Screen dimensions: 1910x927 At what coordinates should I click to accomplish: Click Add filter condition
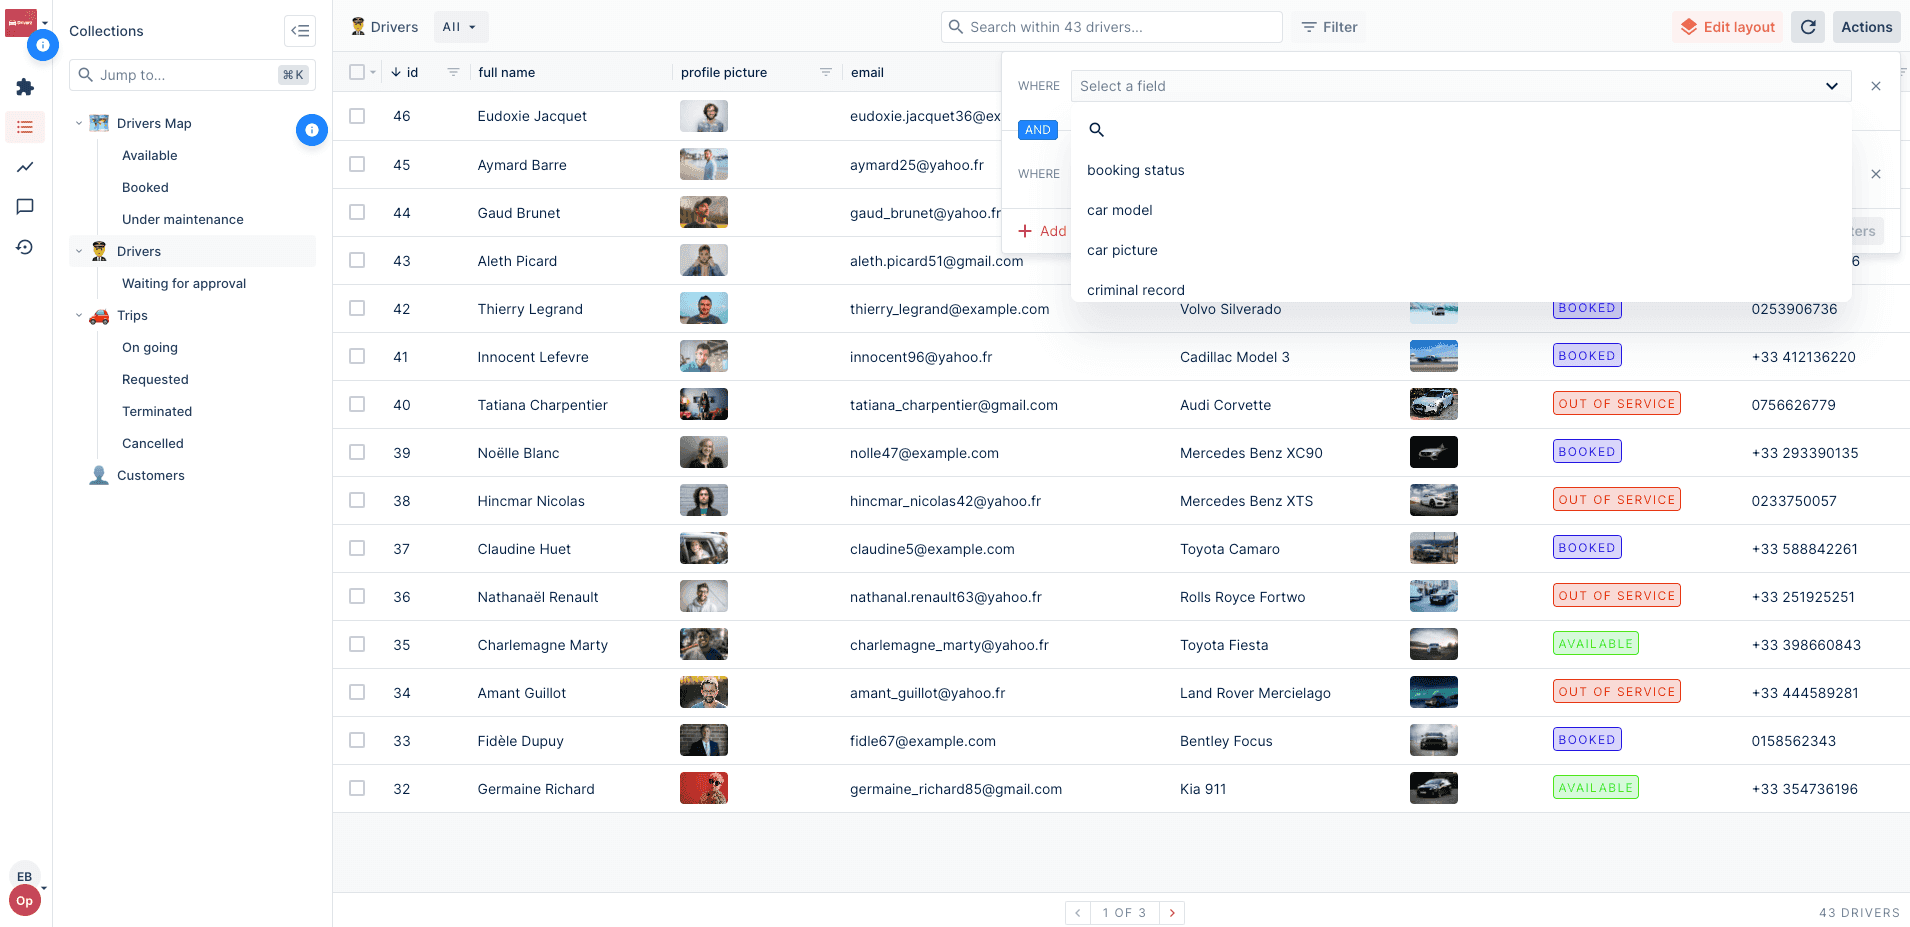(x=1042, y=231)
